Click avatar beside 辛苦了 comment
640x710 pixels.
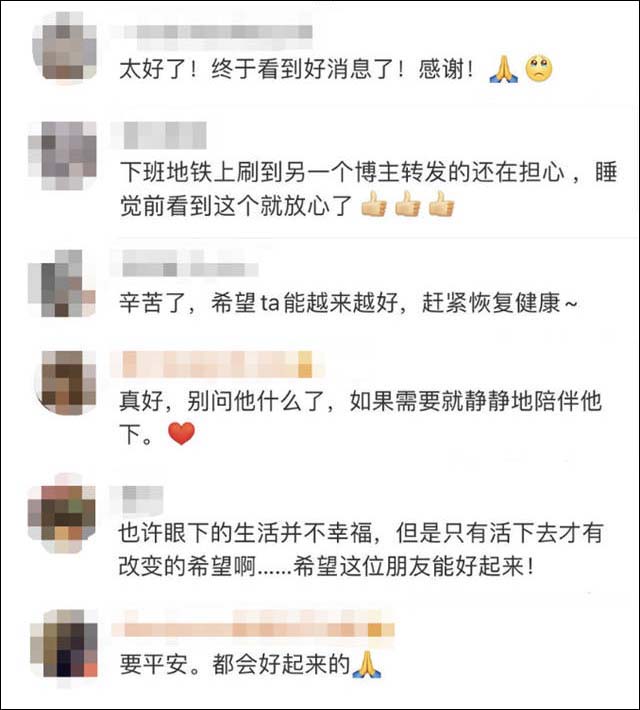(x=62, y=283)
